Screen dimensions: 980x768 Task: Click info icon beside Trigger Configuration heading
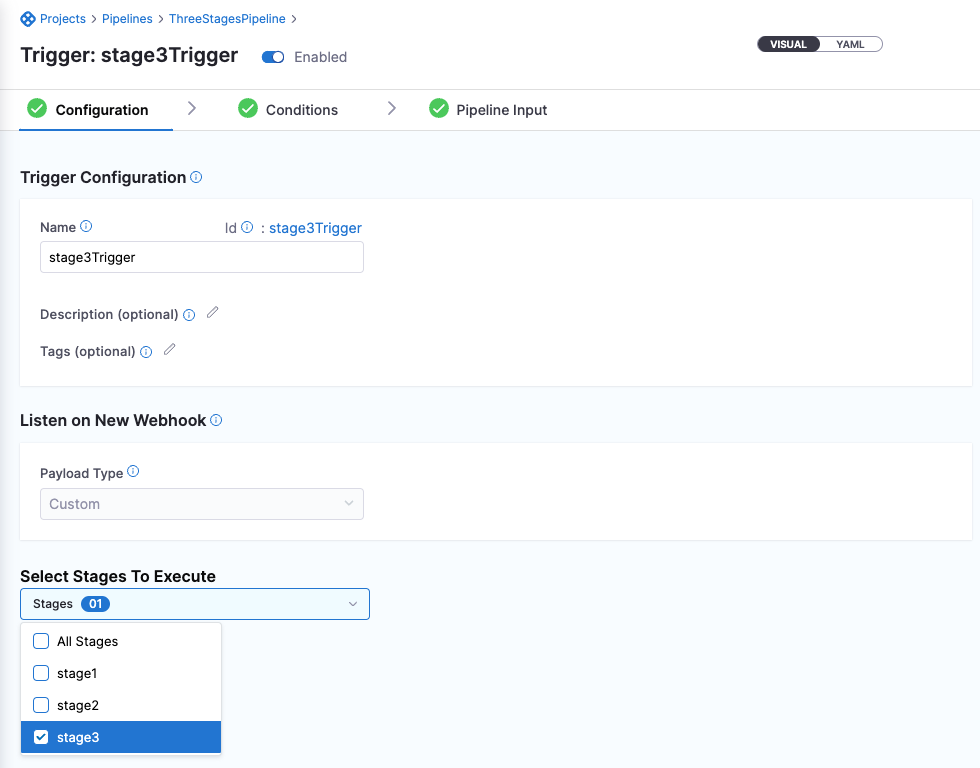196,177
